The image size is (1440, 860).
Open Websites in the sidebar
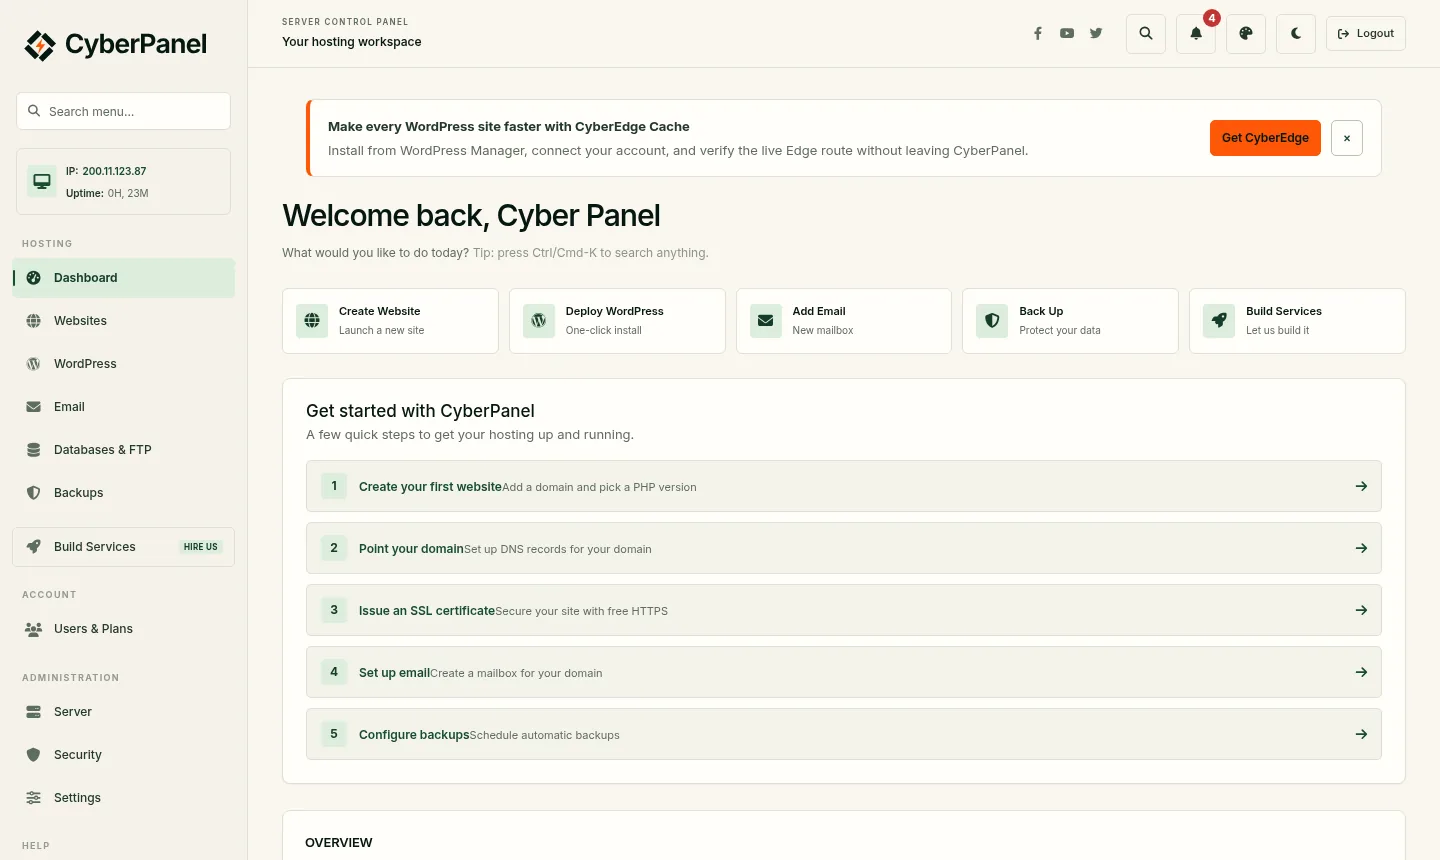point(124,321)
